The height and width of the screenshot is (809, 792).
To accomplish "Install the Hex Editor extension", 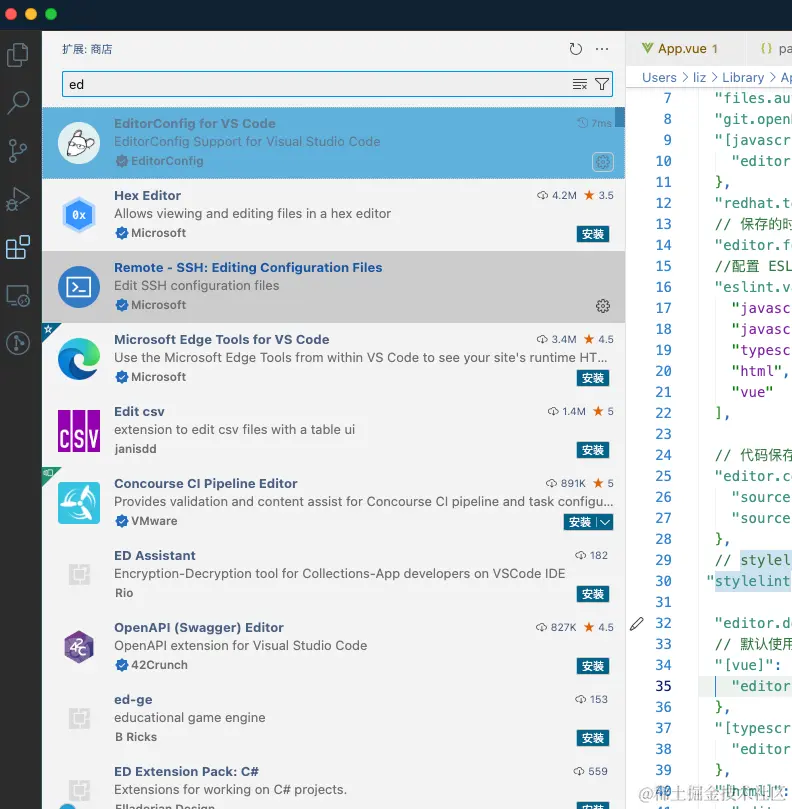I will (x=593, y=234).
